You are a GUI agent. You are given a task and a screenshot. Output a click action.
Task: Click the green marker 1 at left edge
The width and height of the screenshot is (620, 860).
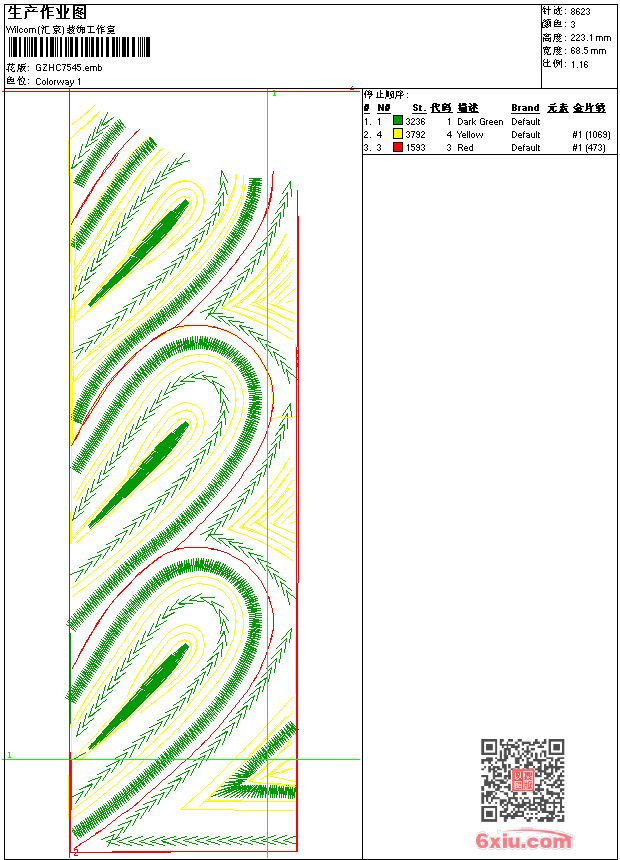pos(9,755)
